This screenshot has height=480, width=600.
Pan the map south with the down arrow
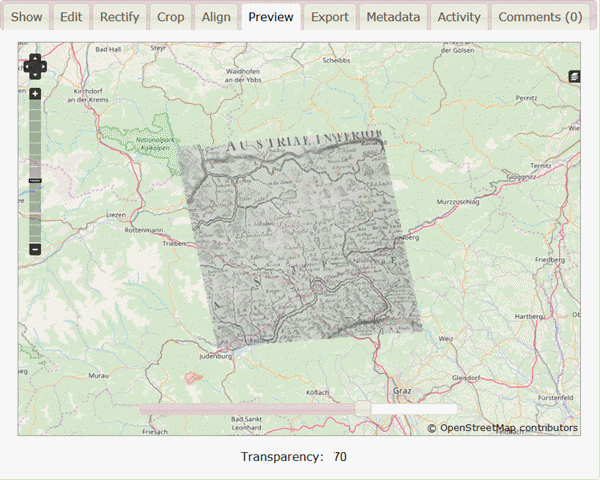(x=35, y=75)
